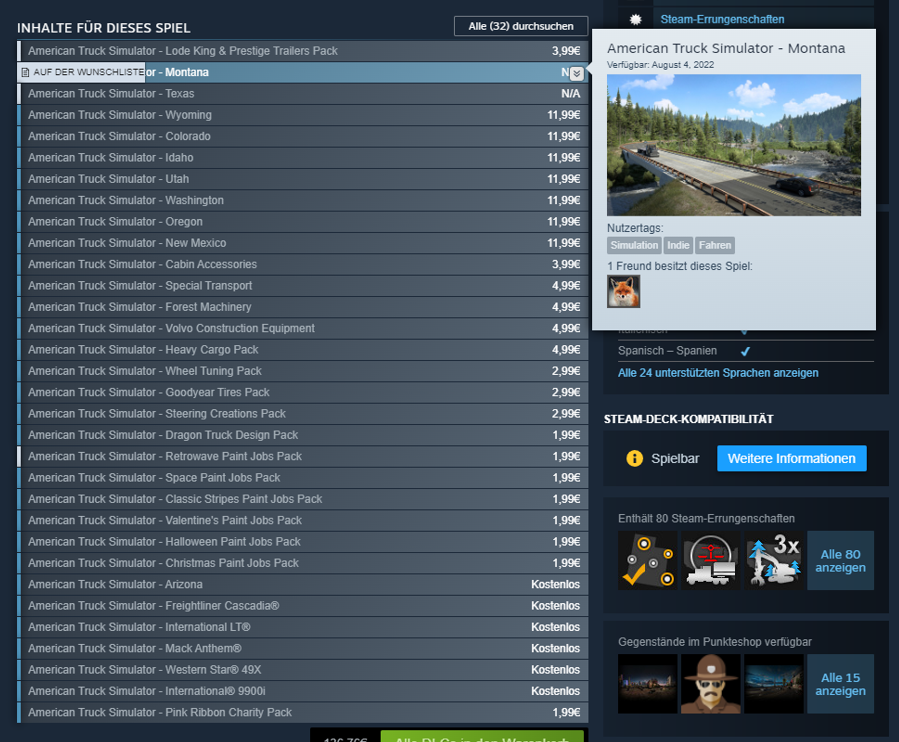Click the 'Spanisch – Spanien' language row
Image resolution: width=899 pixels, height=742 pixels.
[x=745, y=351]
